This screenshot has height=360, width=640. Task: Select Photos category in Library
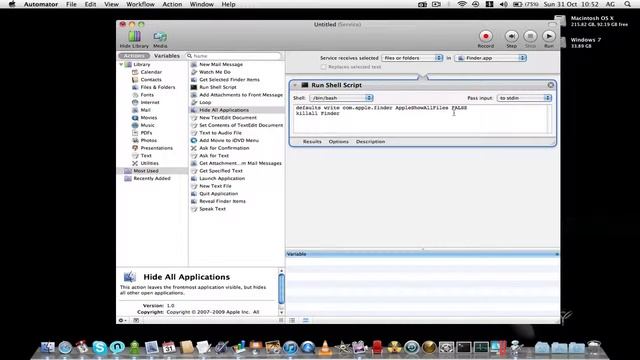click(149, 140)
